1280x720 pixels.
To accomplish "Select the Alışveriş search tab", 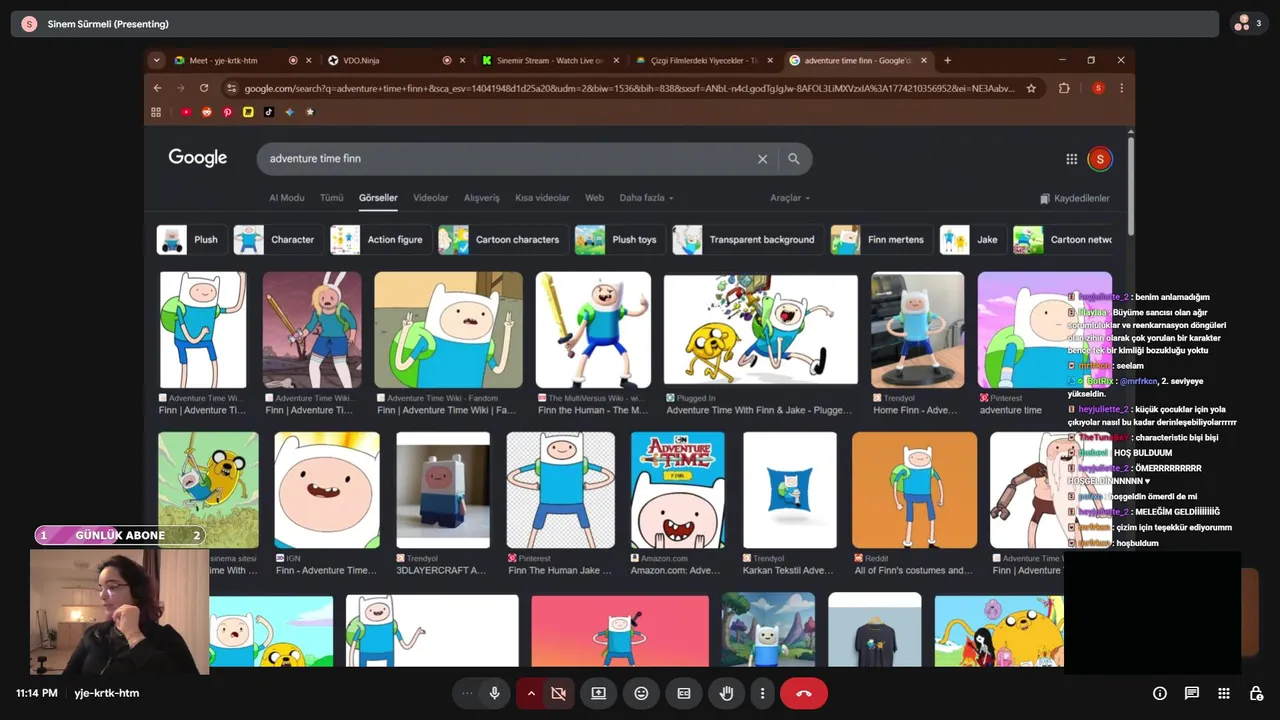I will [481, 198].
